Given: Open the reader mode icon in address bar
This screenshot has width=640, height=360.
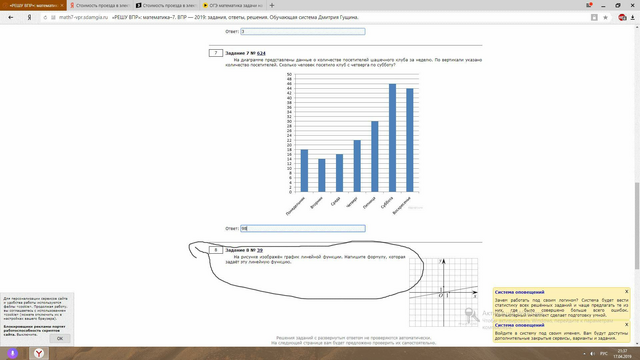Looking at the screenshot, I should click(x=594, y=18).
